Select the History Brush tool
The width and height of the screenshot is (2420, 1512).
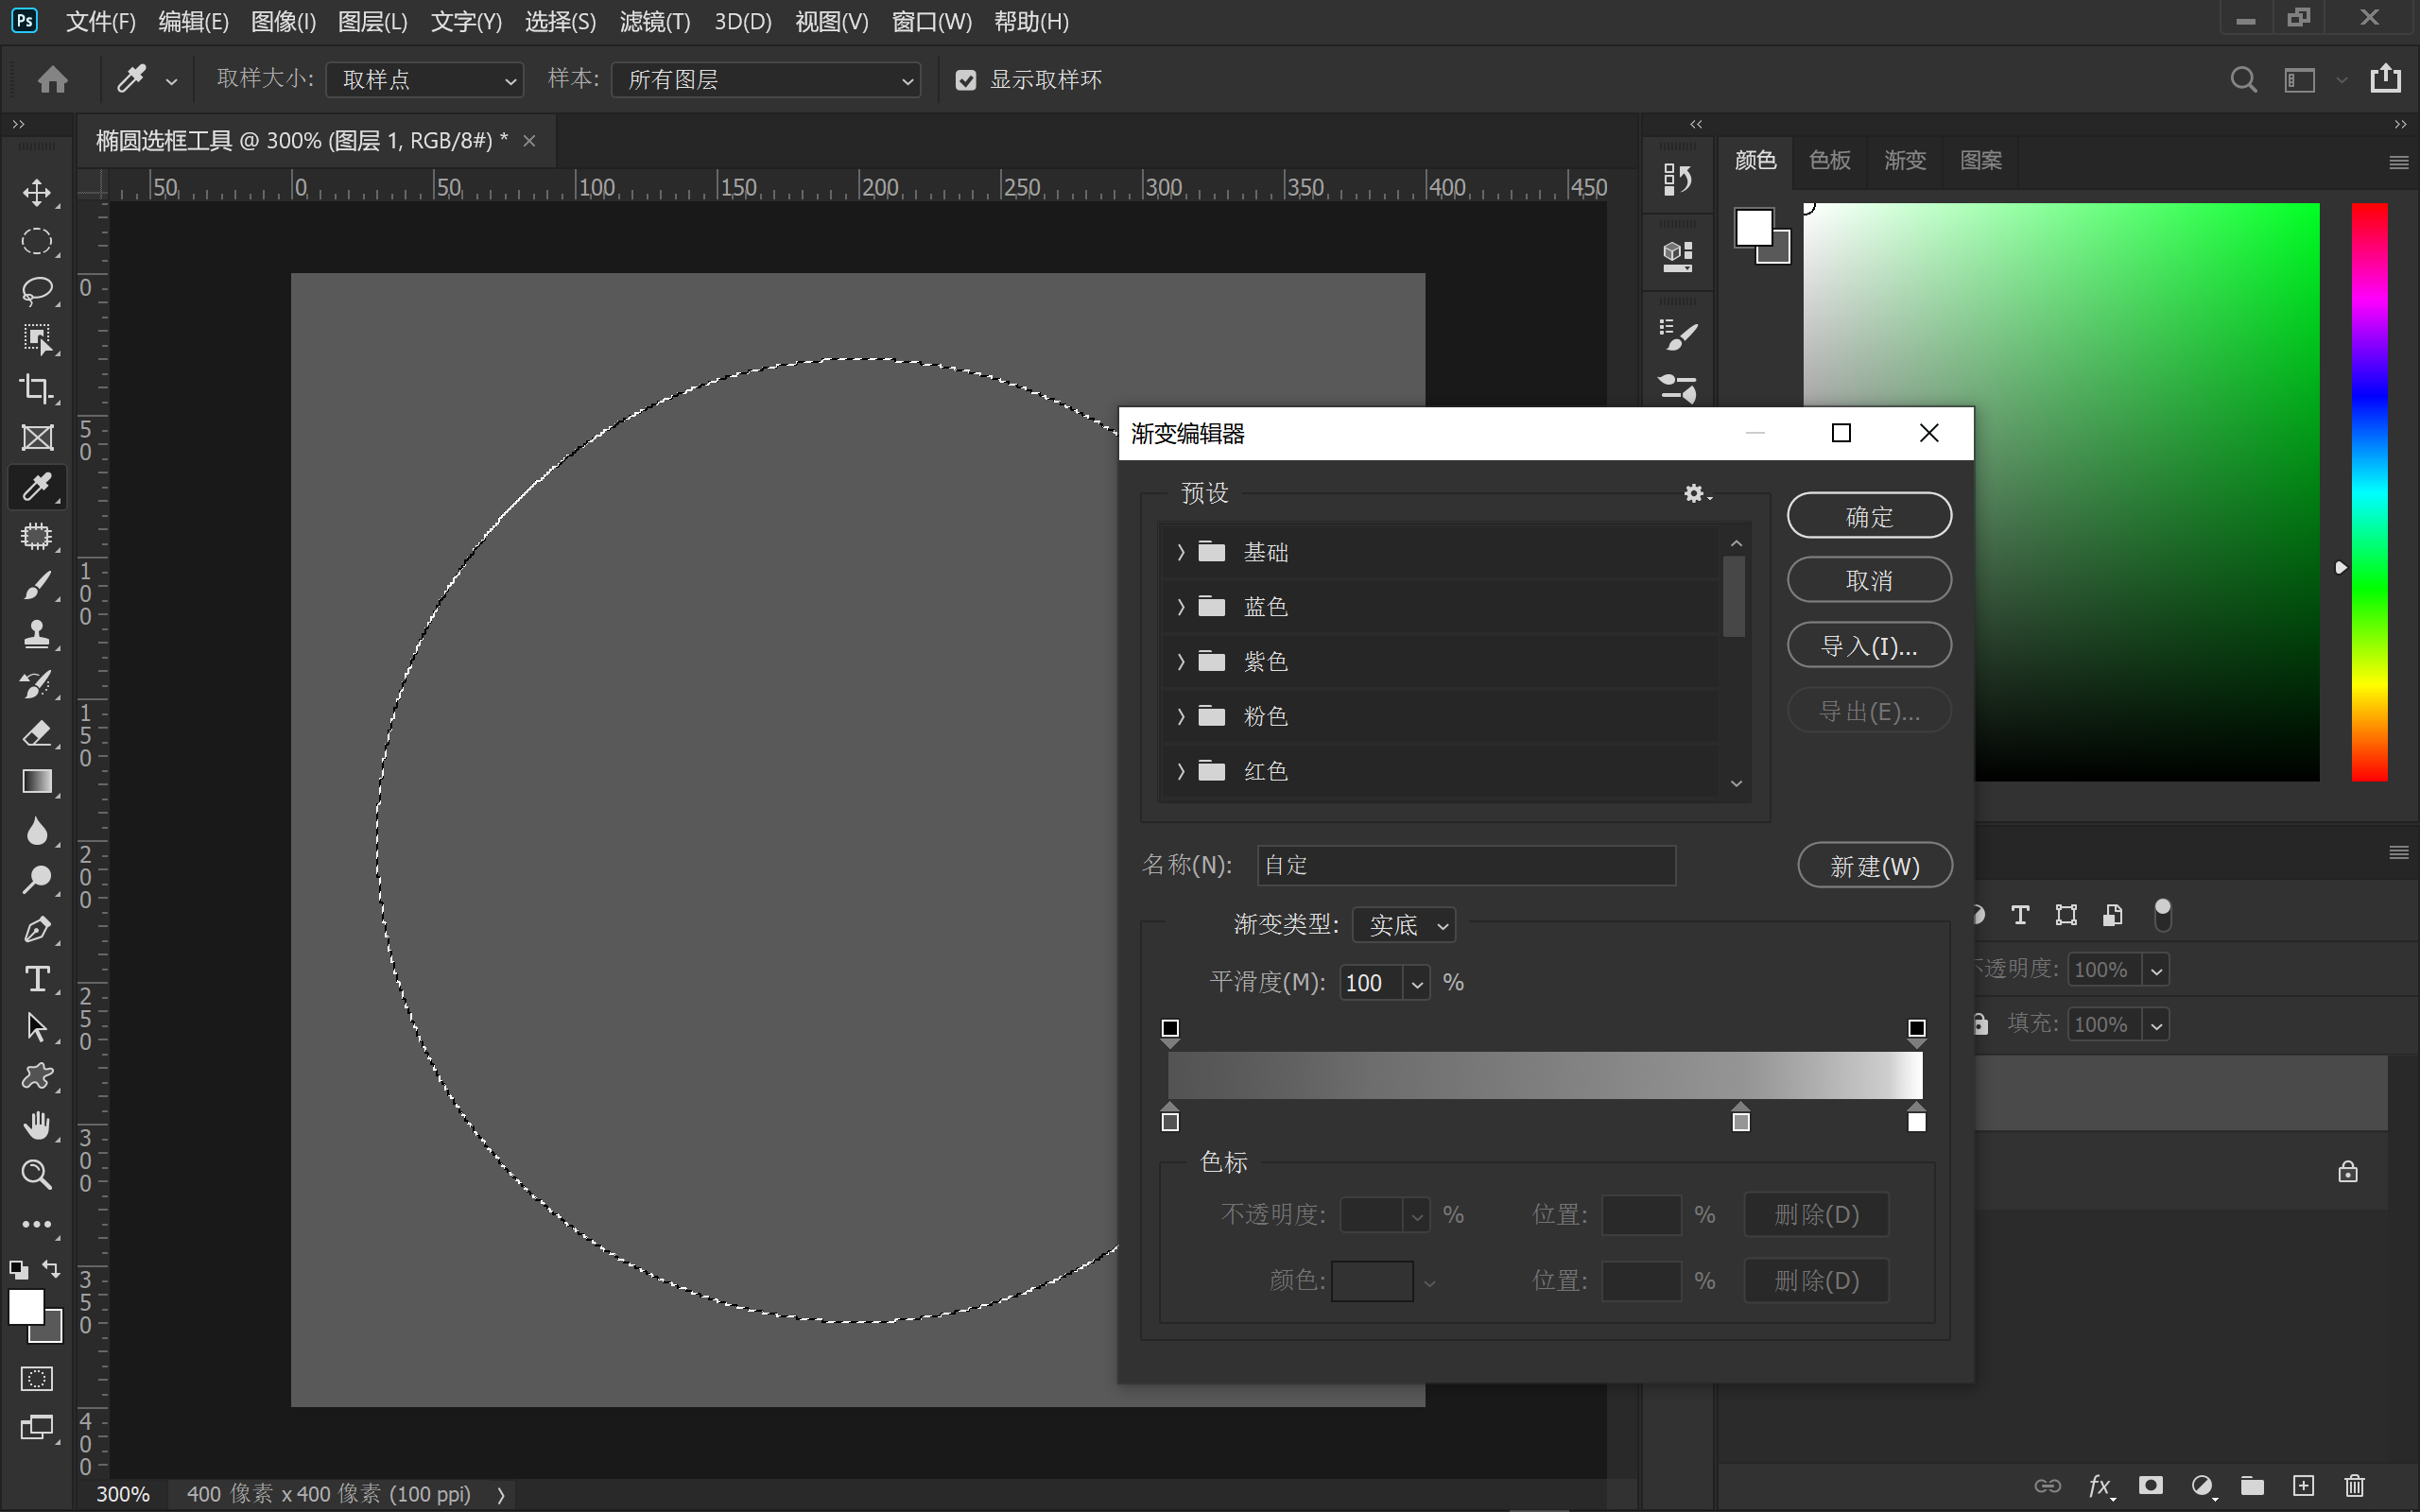pos(37,683)
